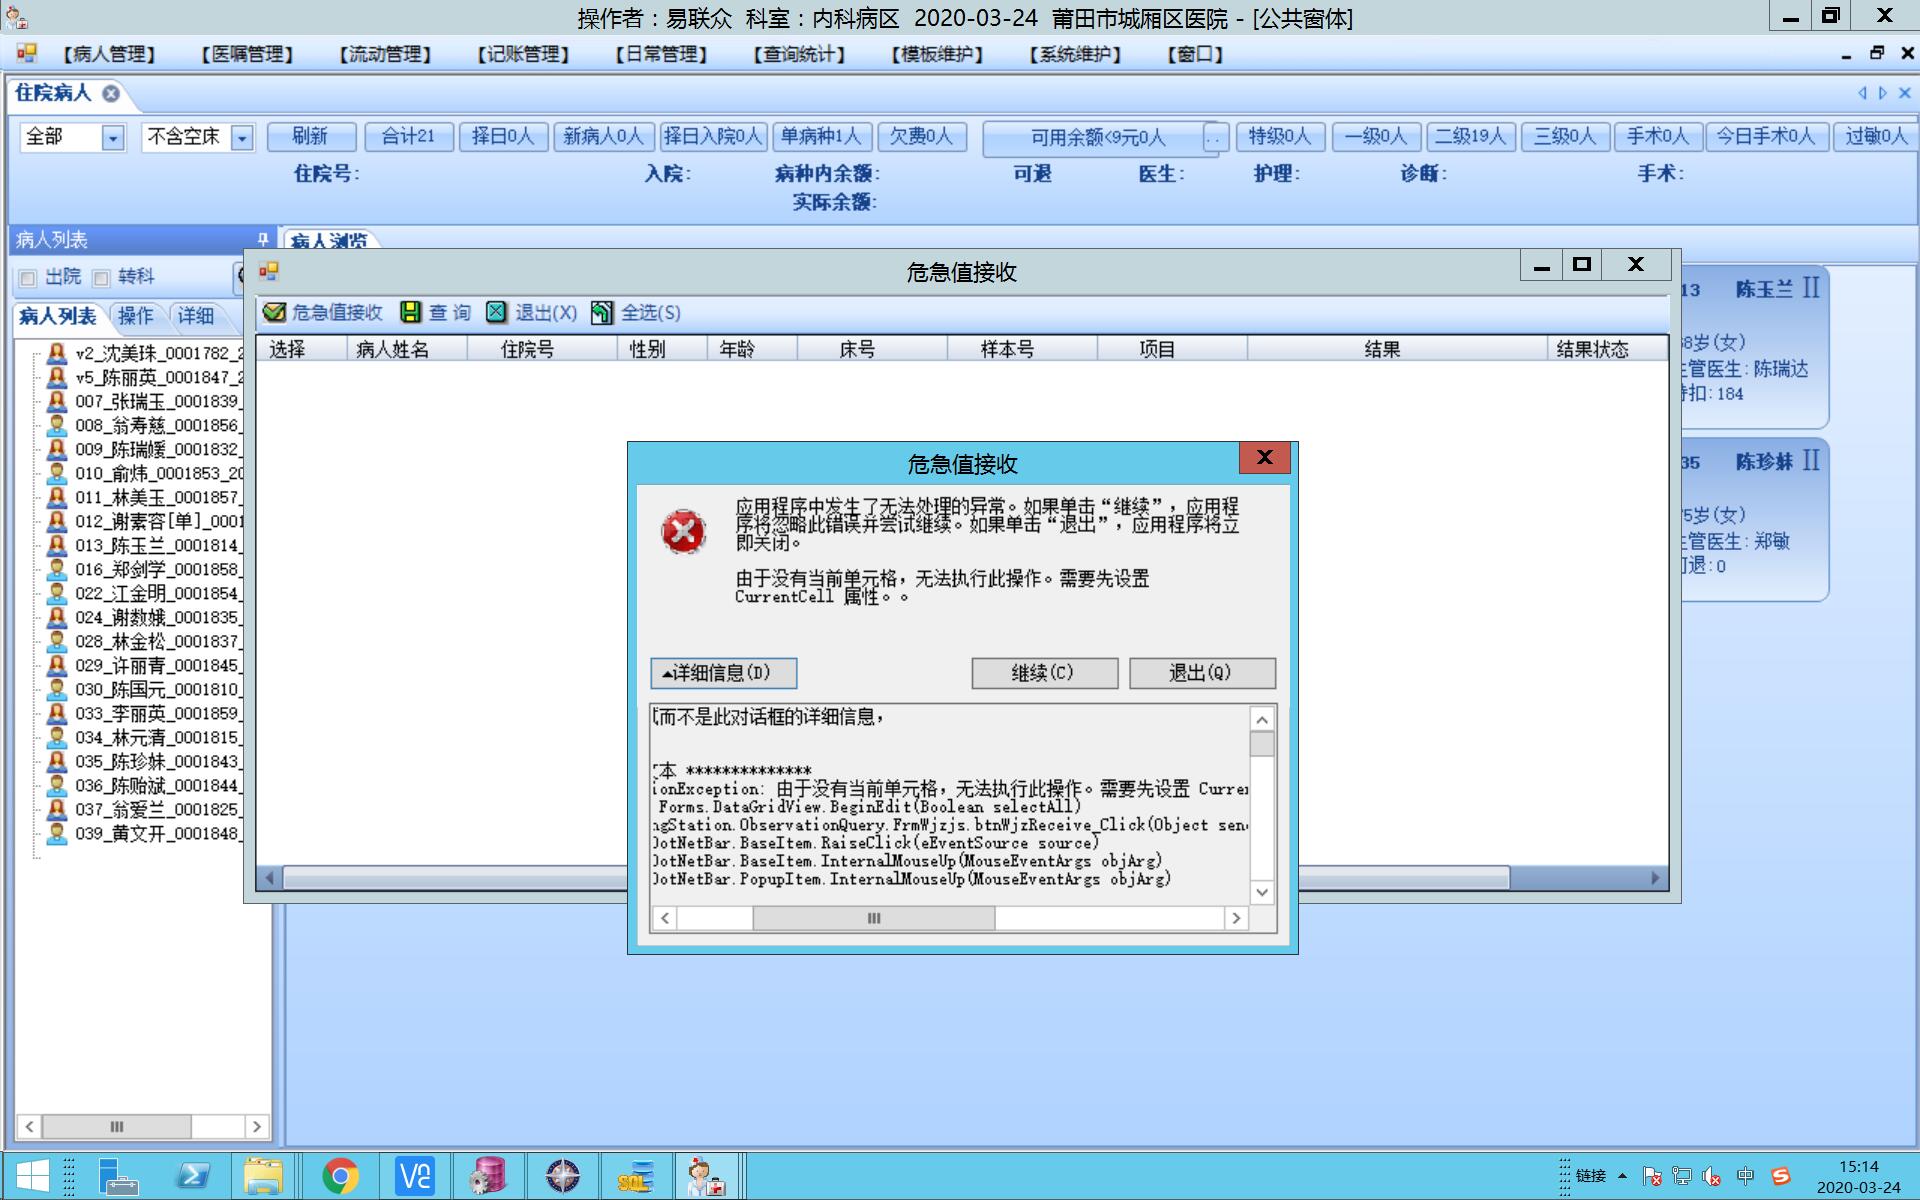Screen dimensions: 1920x1200
Task: Collapse the 详细信息(D) details expander
Action: pos(723,673)
